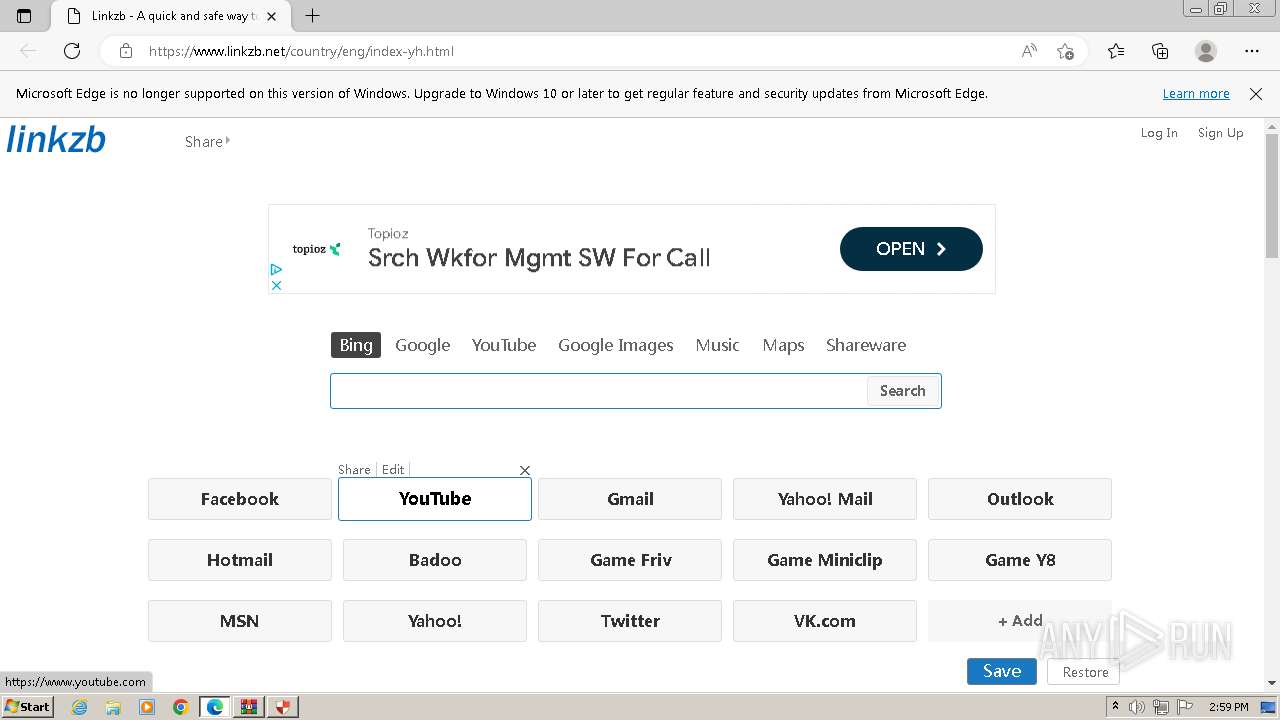This screenshot has height=720, width=1280.
Task: Click the browser profile avatar
Action: click(x=1206, y=51)
